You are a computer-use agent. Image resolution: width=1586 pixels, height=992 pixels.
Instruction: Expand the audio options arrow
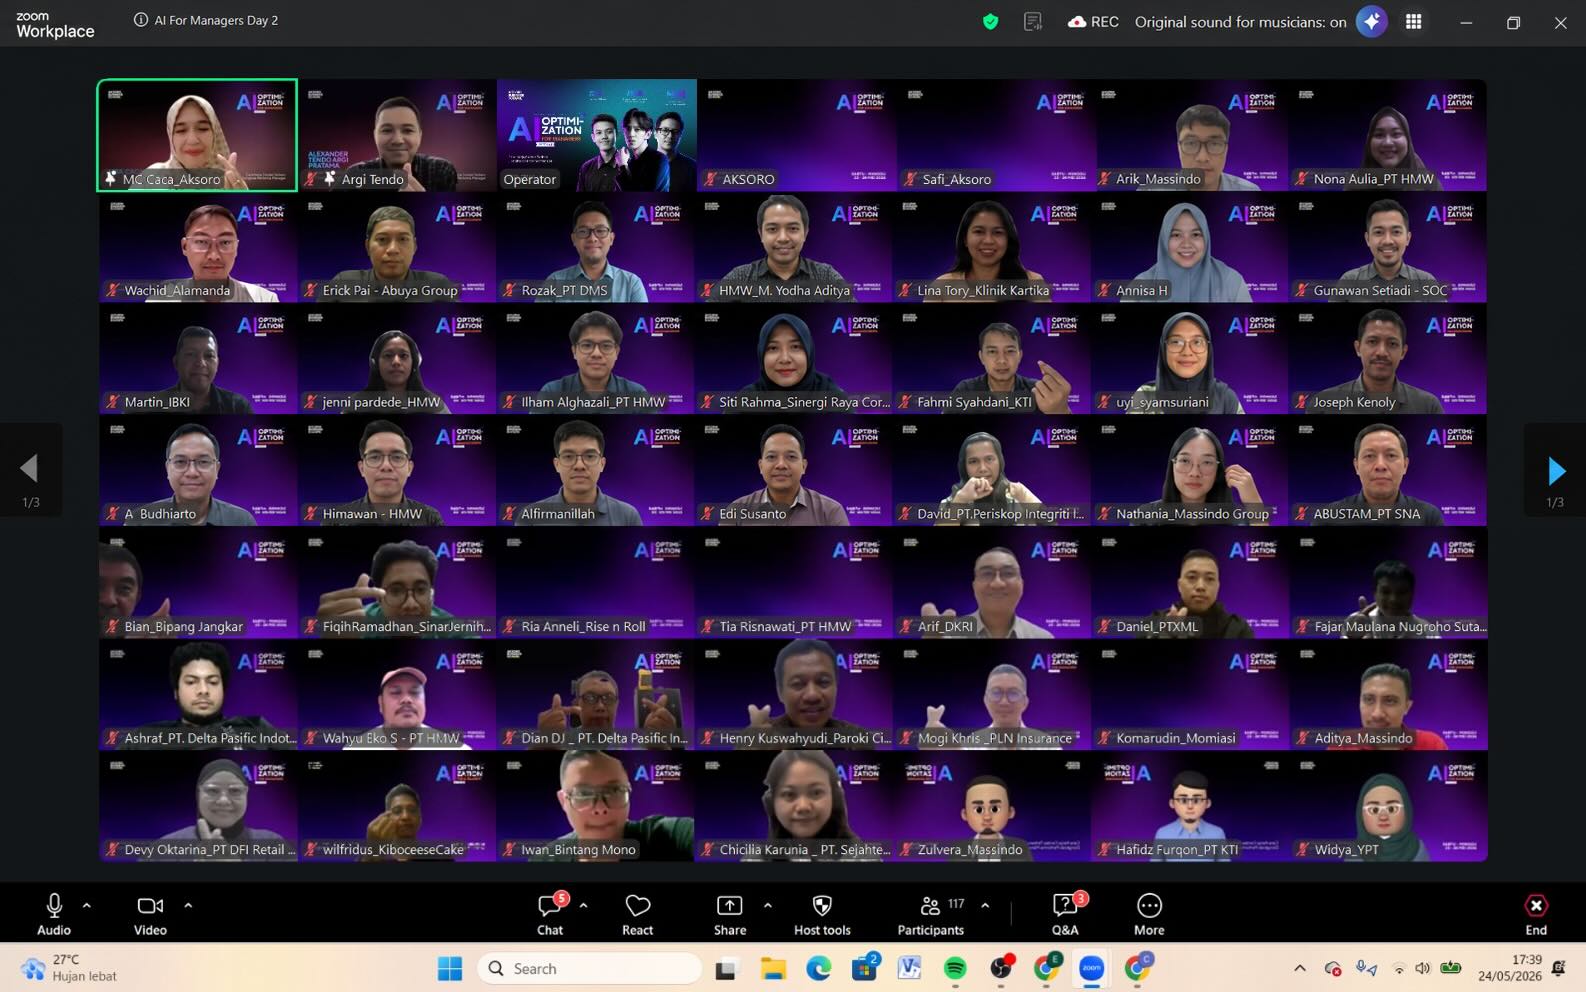(87, 905)
